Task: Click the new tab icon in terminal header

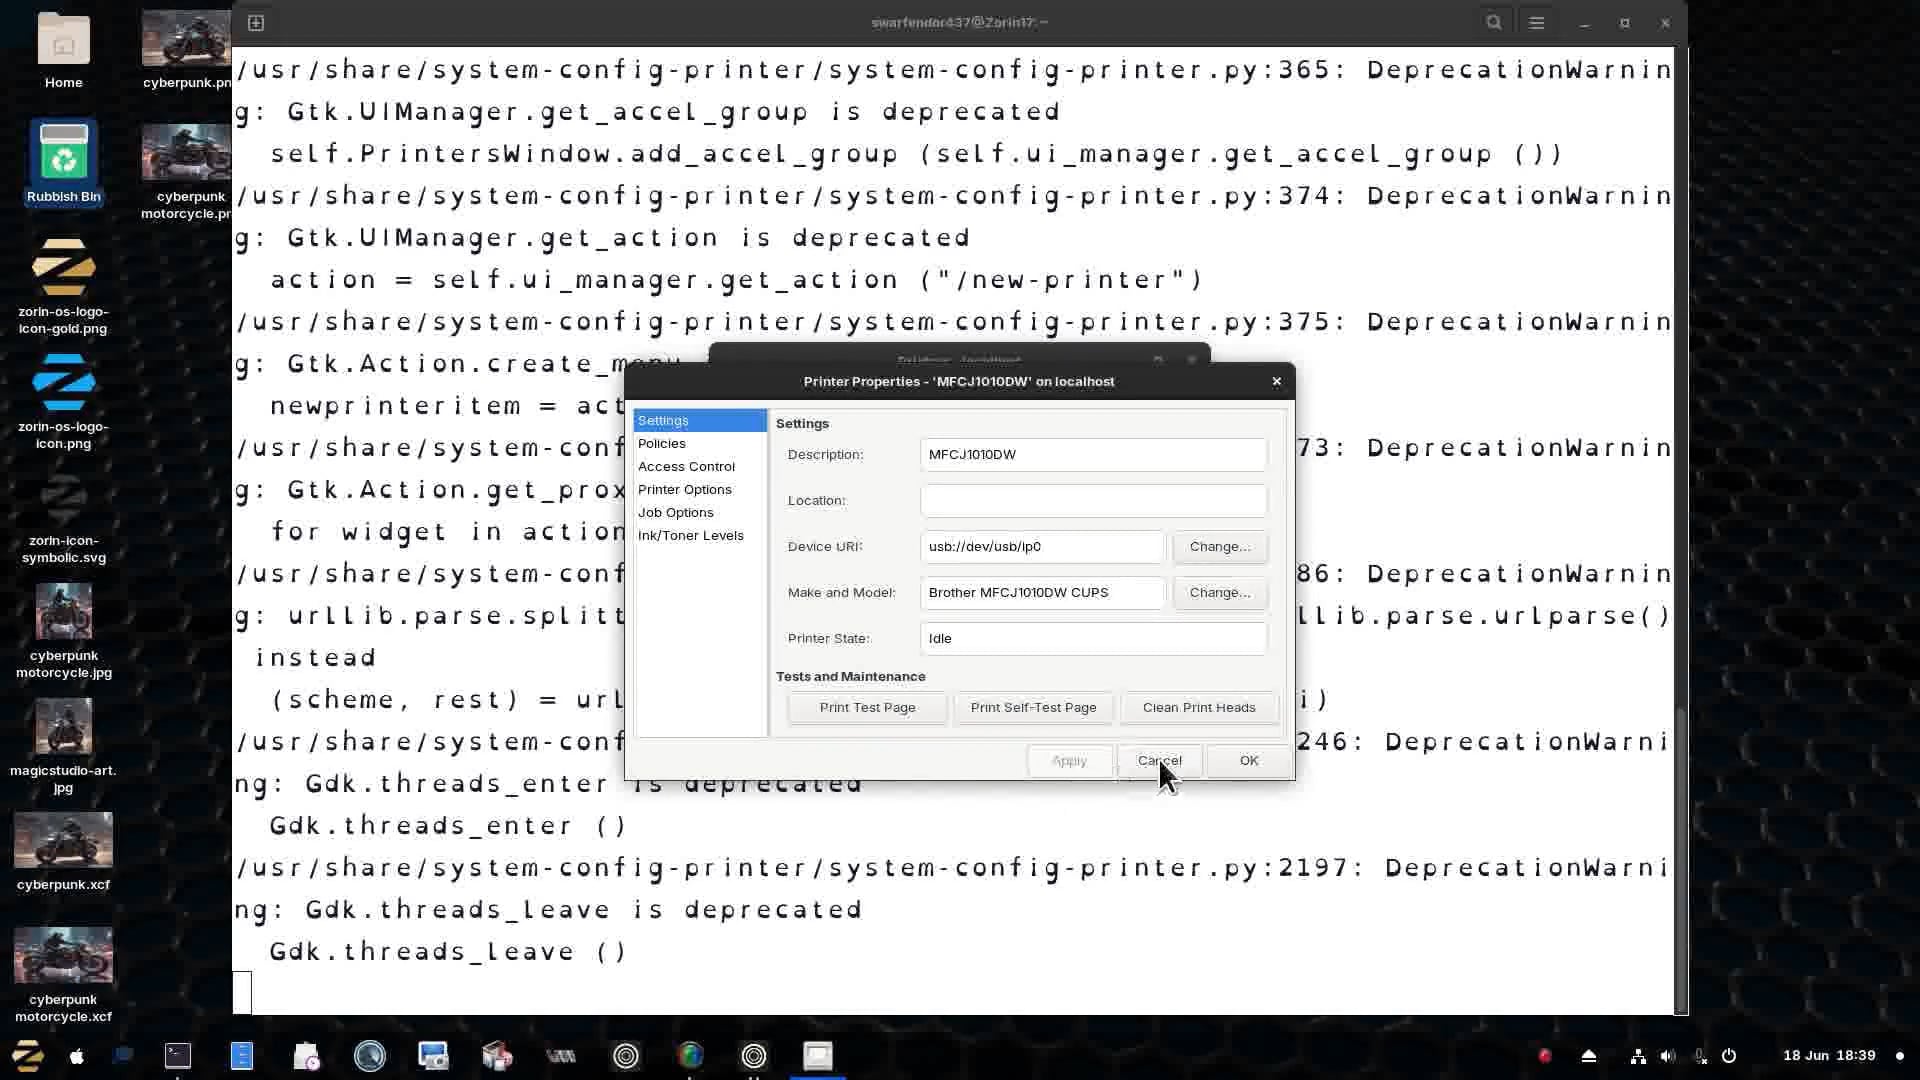Action: coord(256,22)
